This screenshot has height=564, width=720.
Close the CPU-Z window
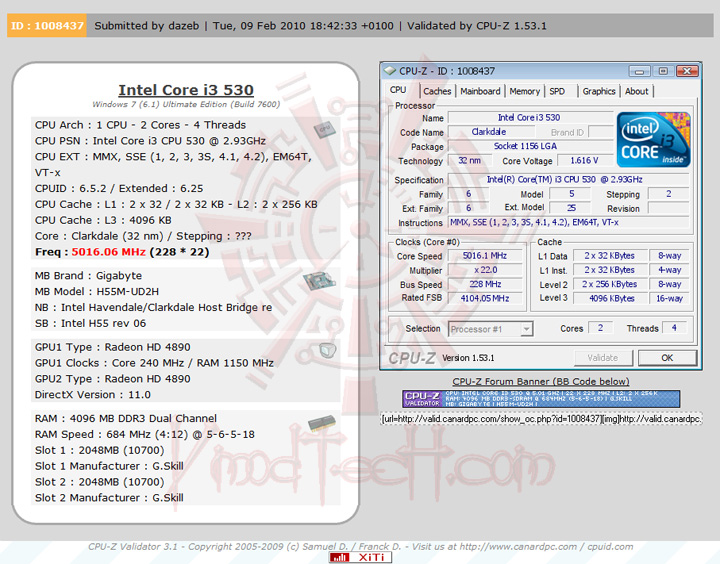[x=687, y=71]
